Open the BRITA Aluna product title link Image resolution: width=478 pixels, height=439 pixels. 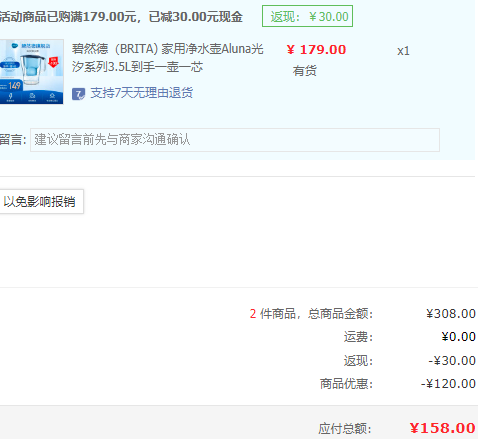168,58
